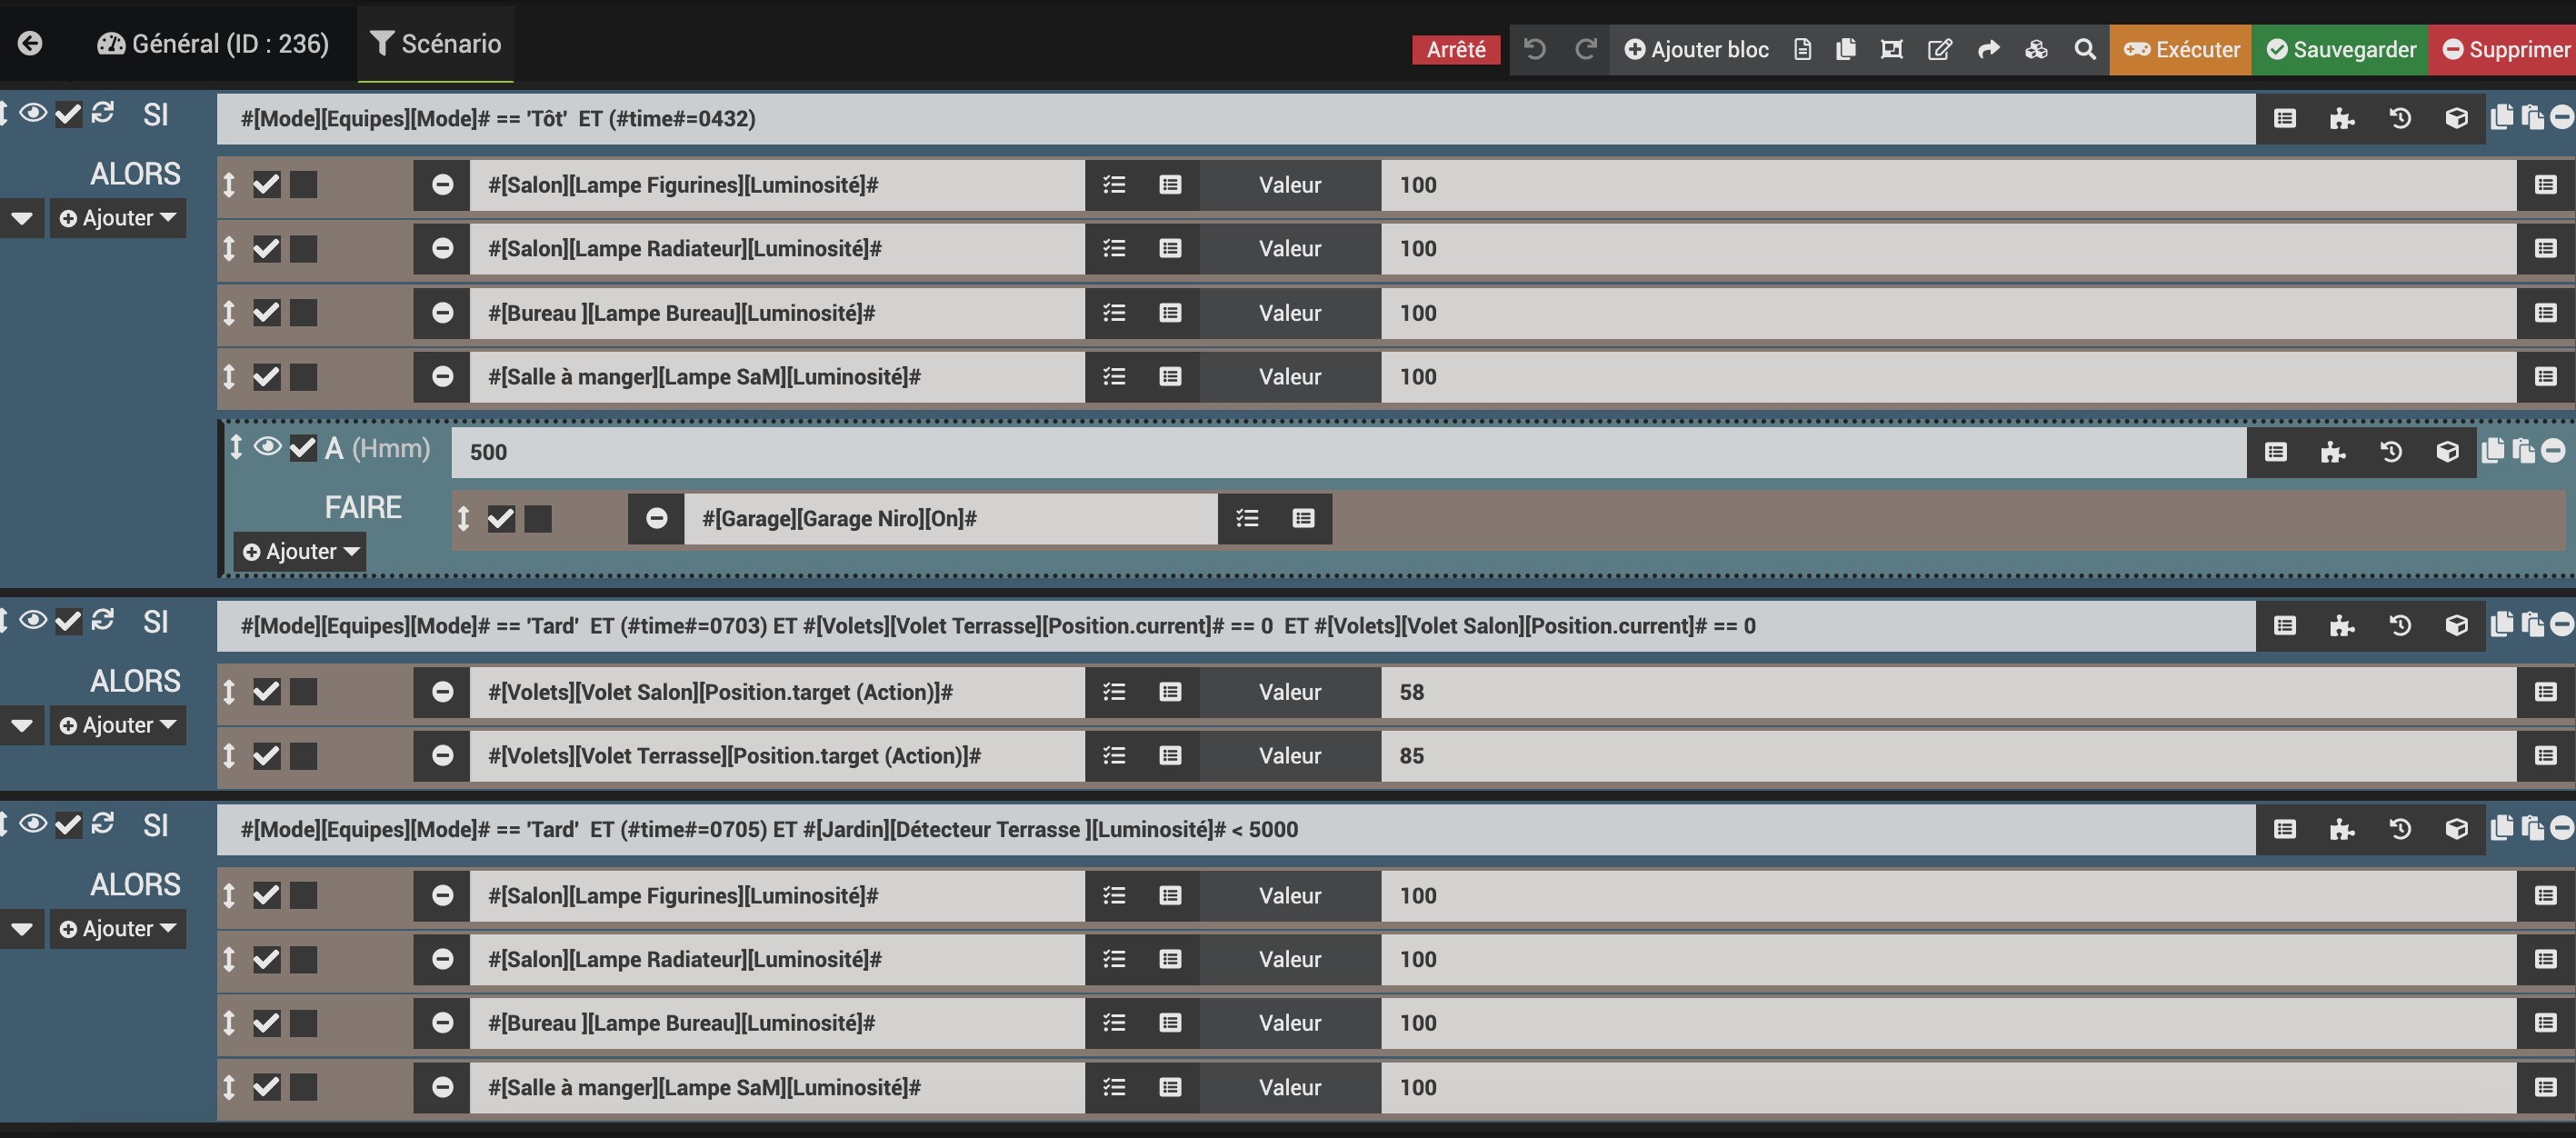Viewport: 2576px width, 1138px height.
Task: Remove the Volet Terrasse Position.target action
Action: [442, 756]
